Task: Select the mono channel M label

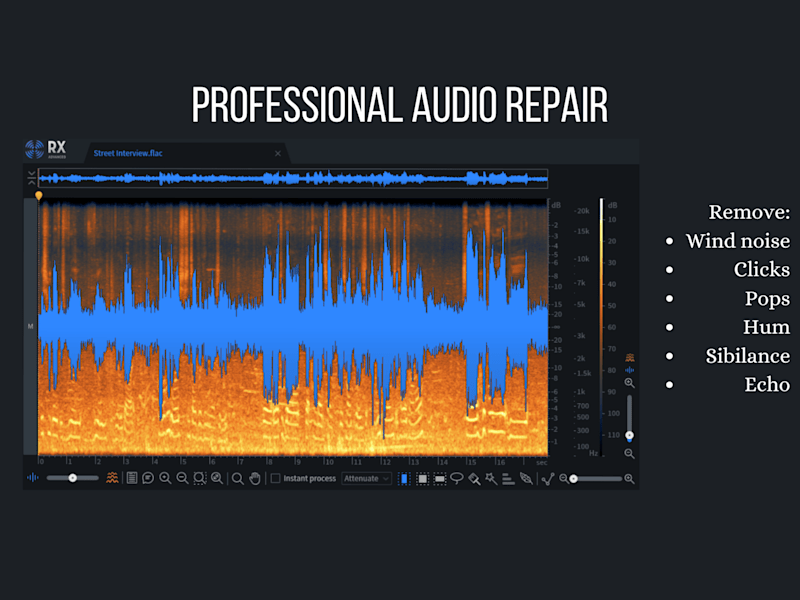Action: (x=31, y=326)
